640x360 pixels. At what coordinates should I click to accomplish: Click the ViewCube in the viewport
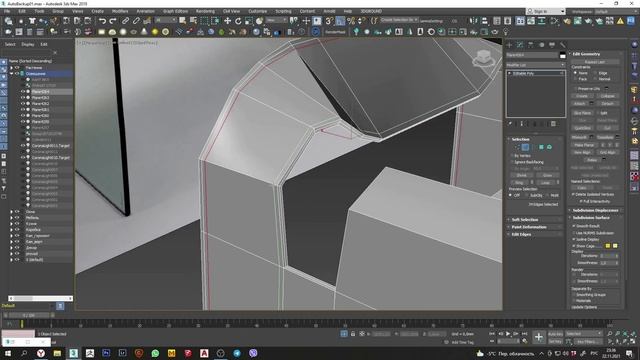click(x=484, y=58)
